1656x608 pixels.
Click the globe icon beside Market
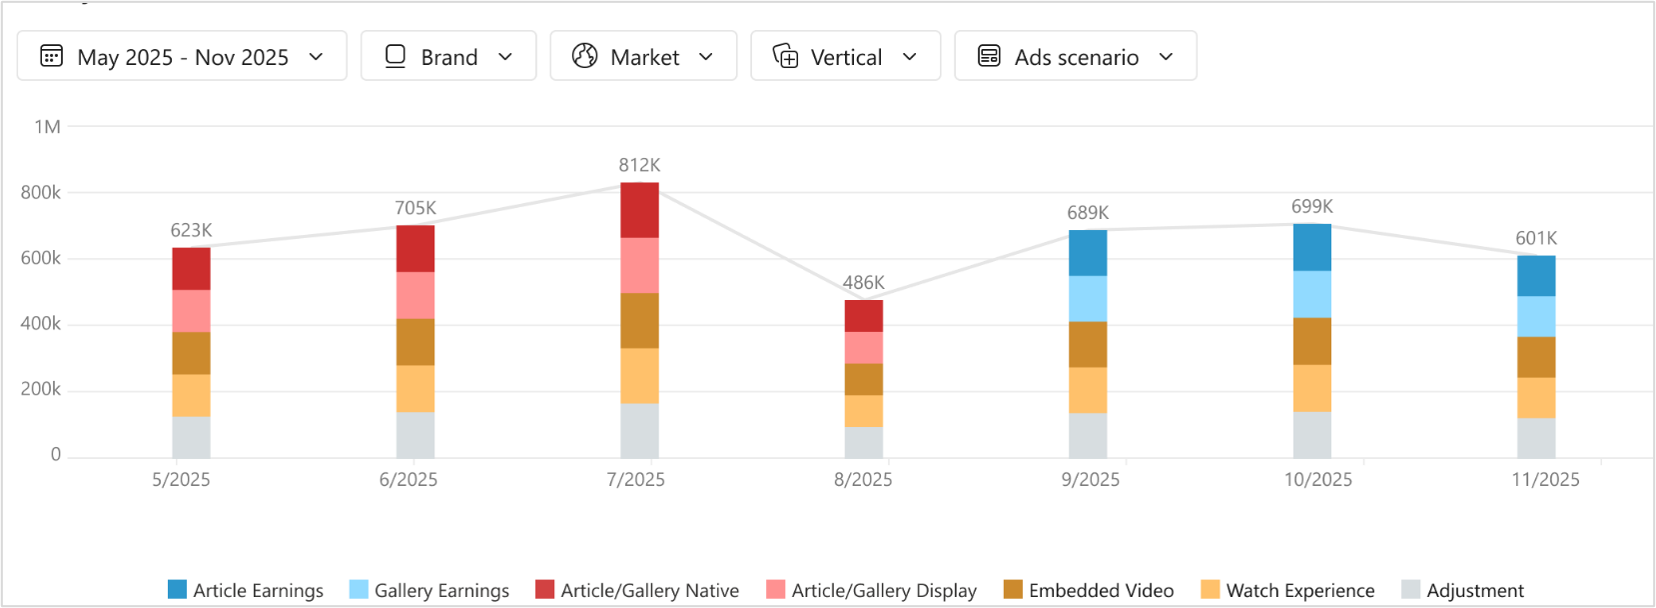coord(584,56)
